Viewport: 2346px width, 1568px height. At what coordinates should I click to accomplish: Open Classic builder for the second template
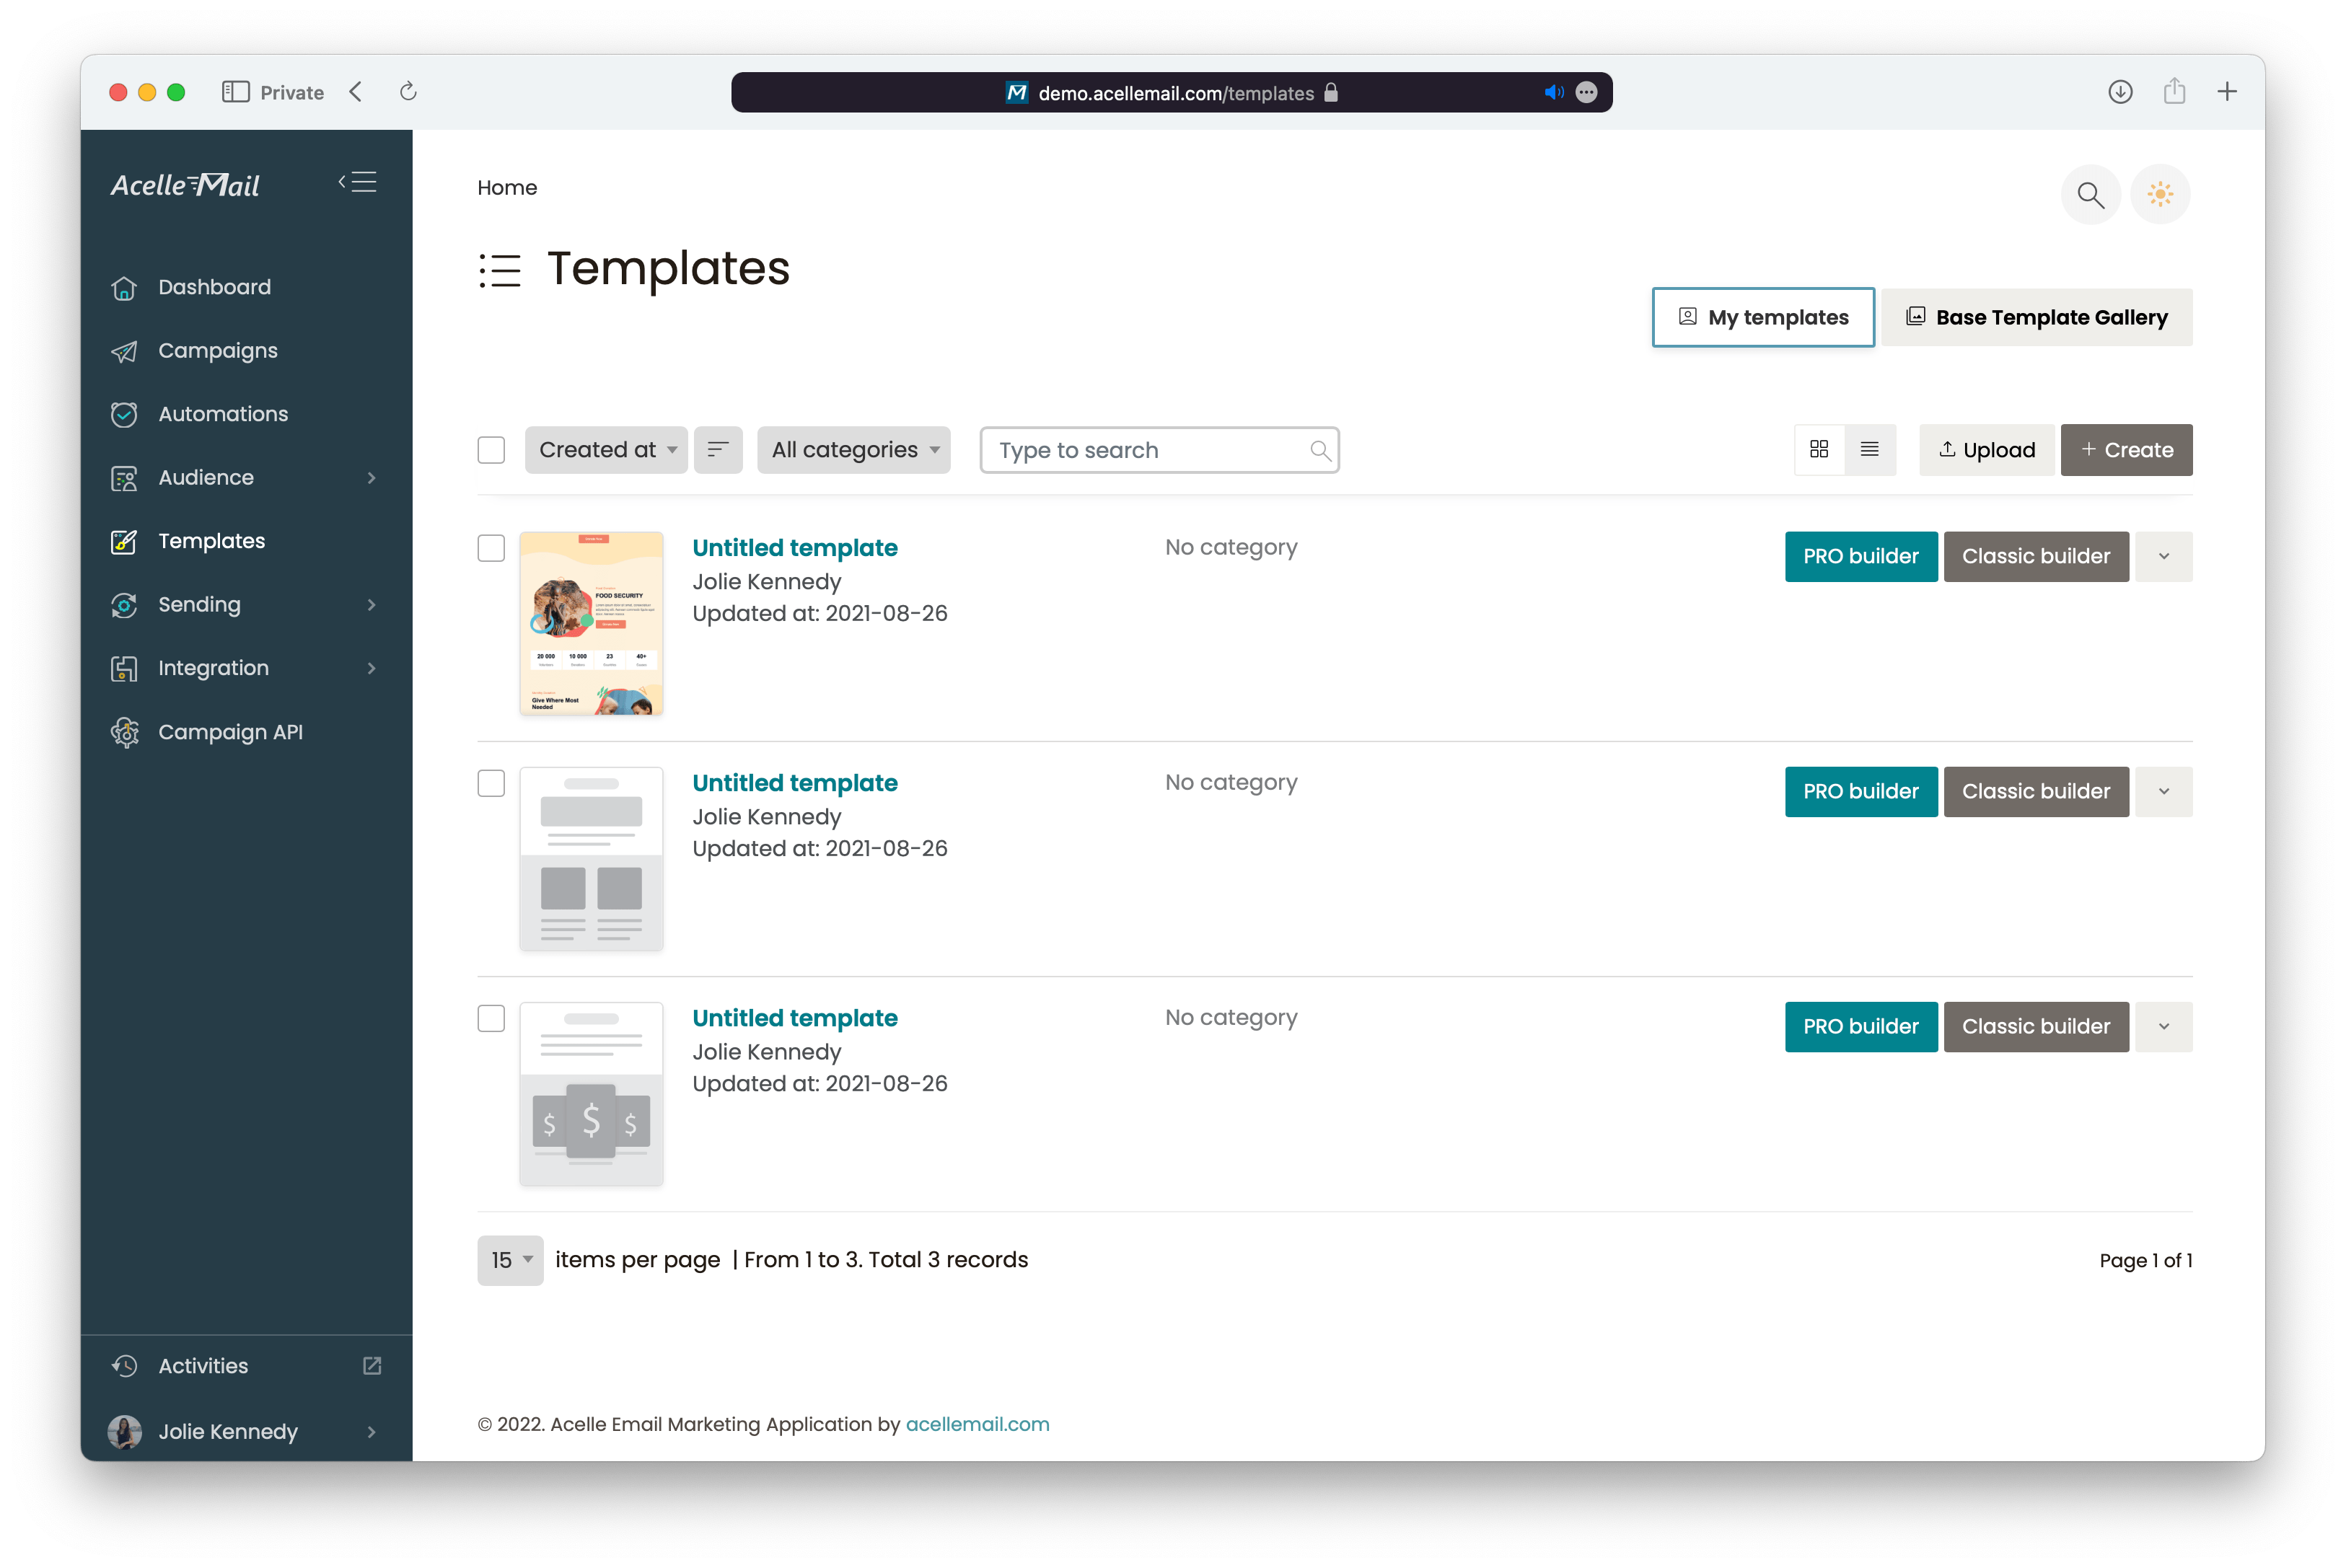2036,792
